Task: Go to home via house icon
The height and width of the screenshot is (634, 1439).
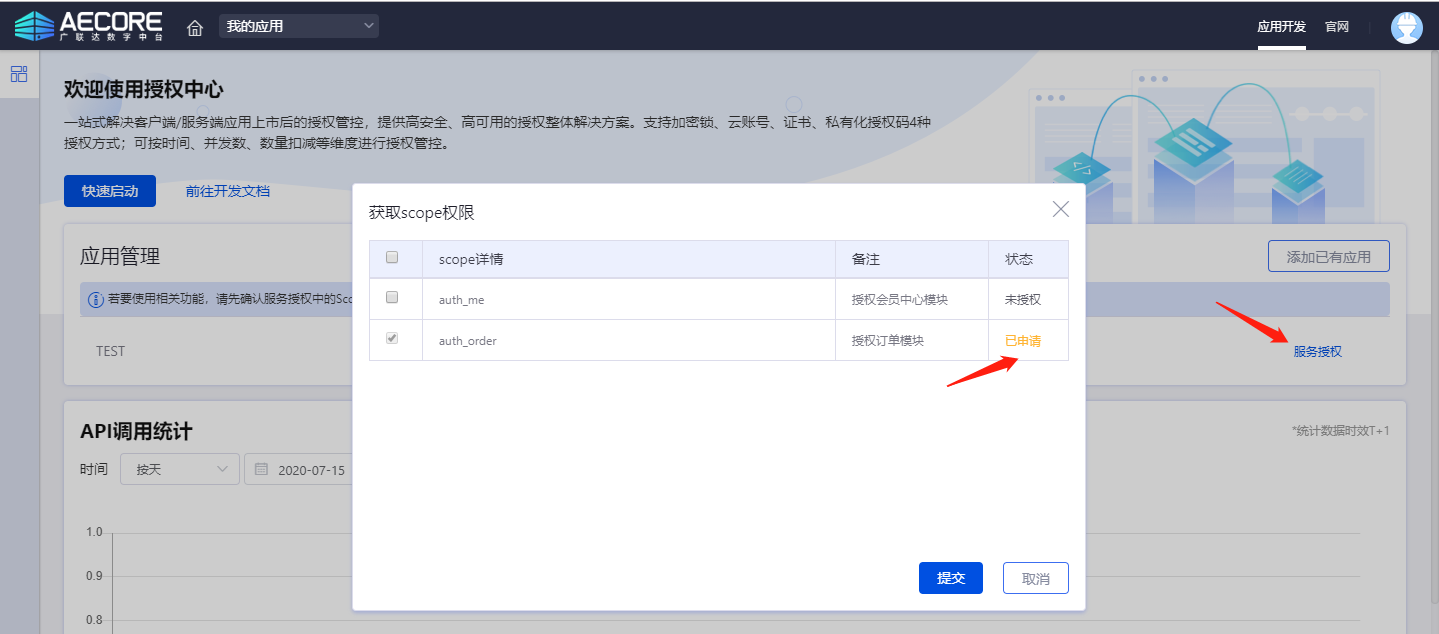Action: point(195,27)
